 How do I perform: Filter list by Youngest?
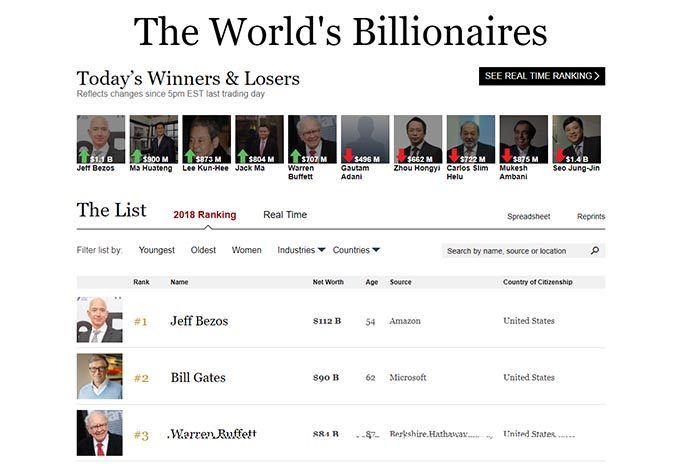point(156,250)
